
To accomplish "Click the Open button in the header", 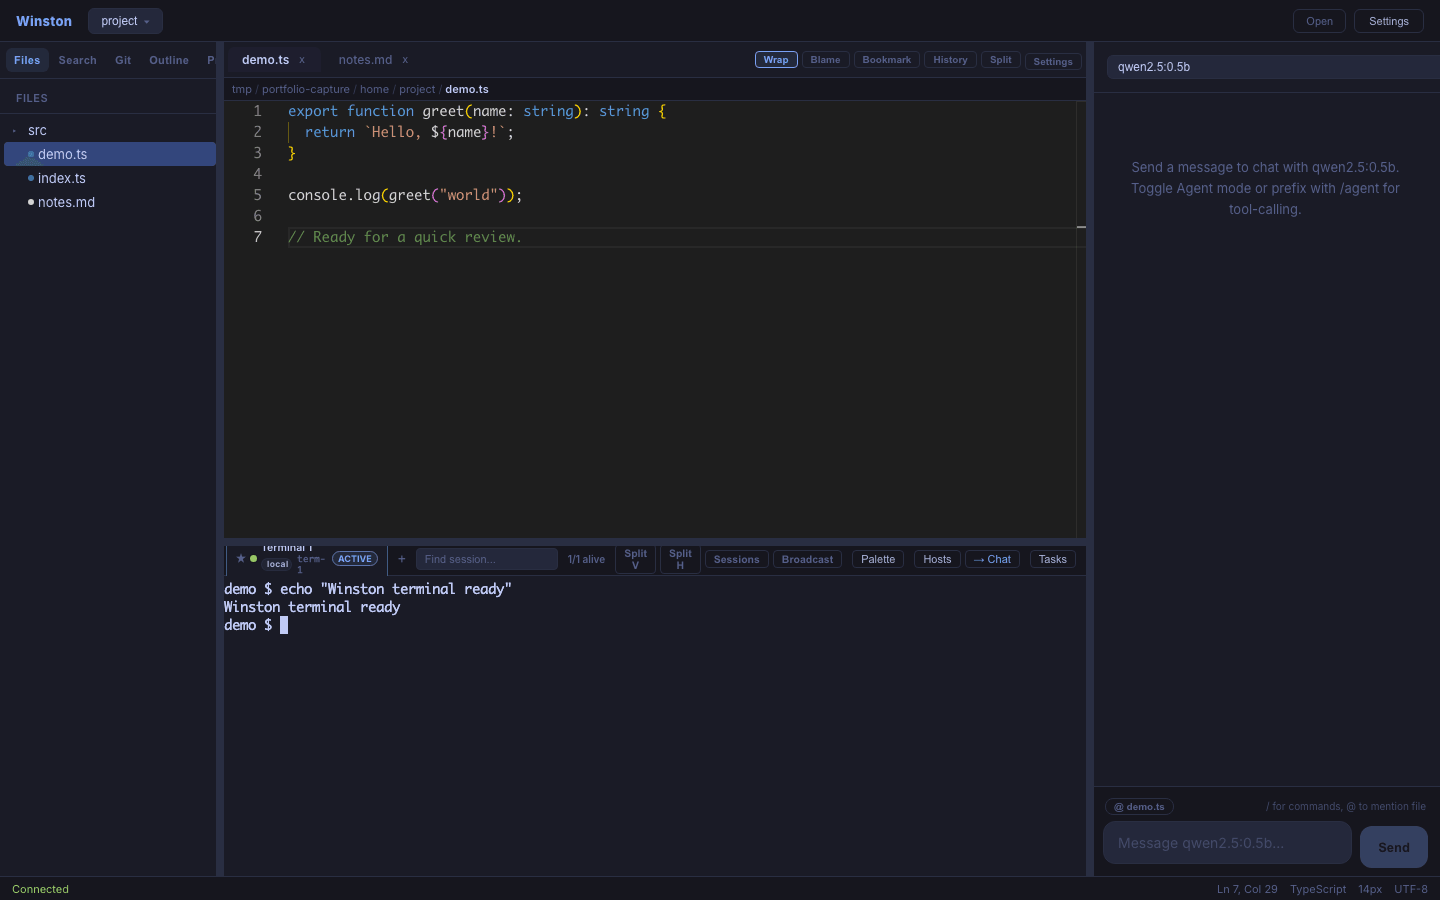I will [1319, 21].
